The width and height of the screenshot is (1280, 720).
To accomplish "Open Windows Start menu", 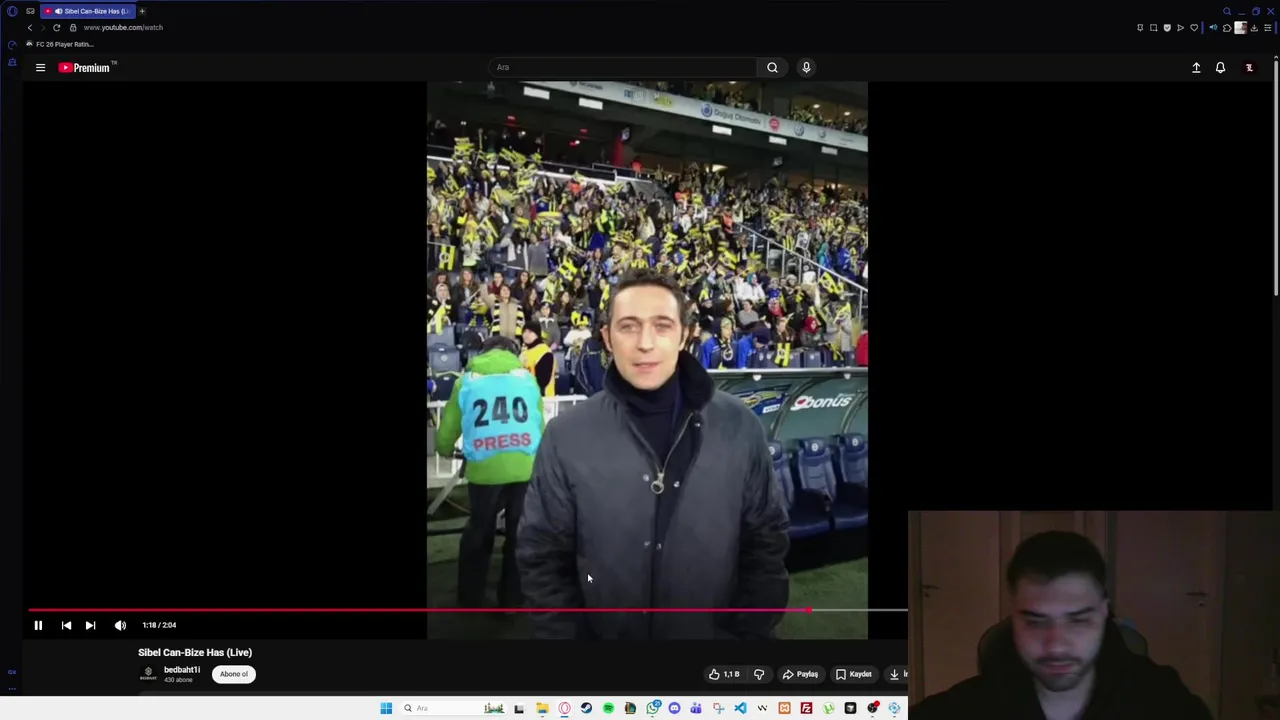I will pos(386,708).
